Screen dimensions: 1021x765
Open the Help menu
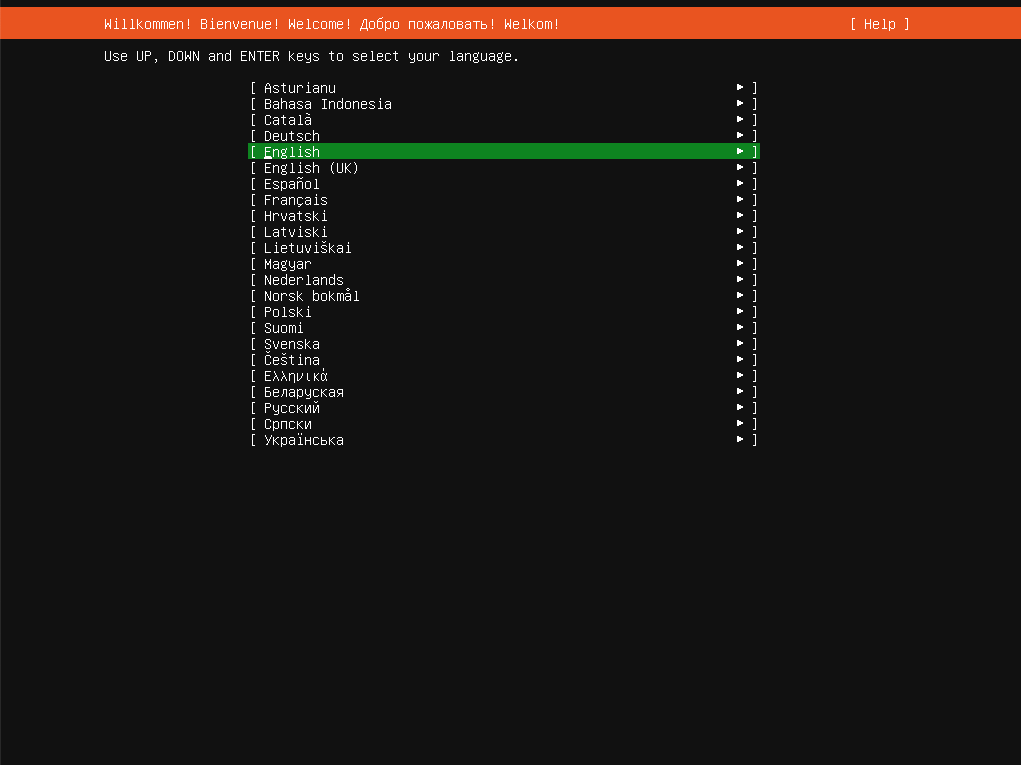(879, 23)
